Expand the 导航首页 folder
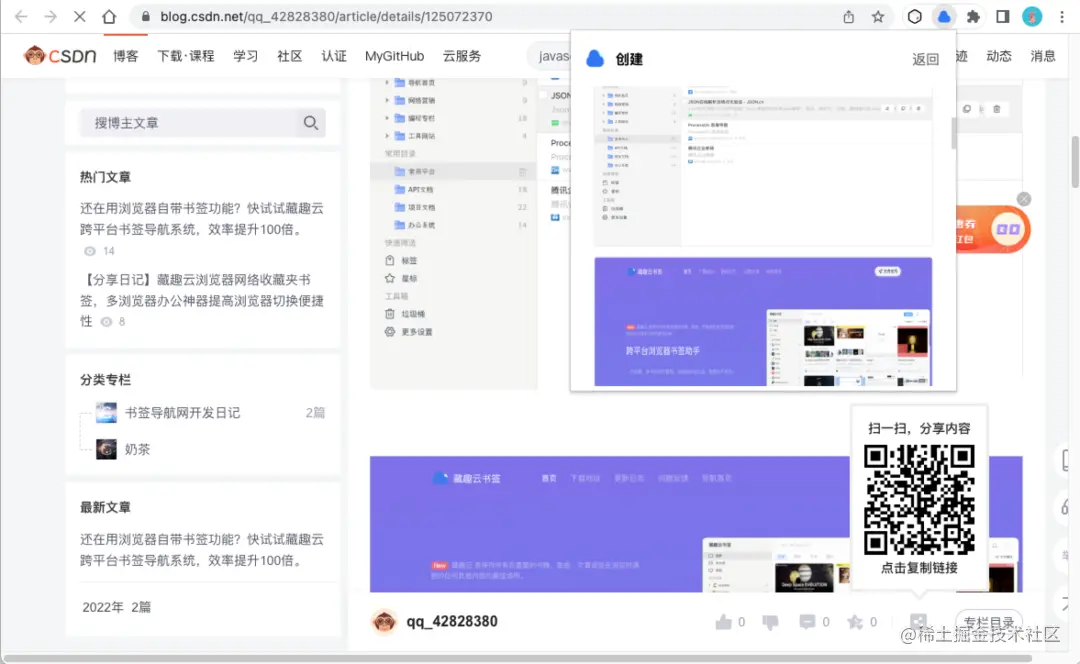Screen dimensions: 1080x664 click(387, 83)
